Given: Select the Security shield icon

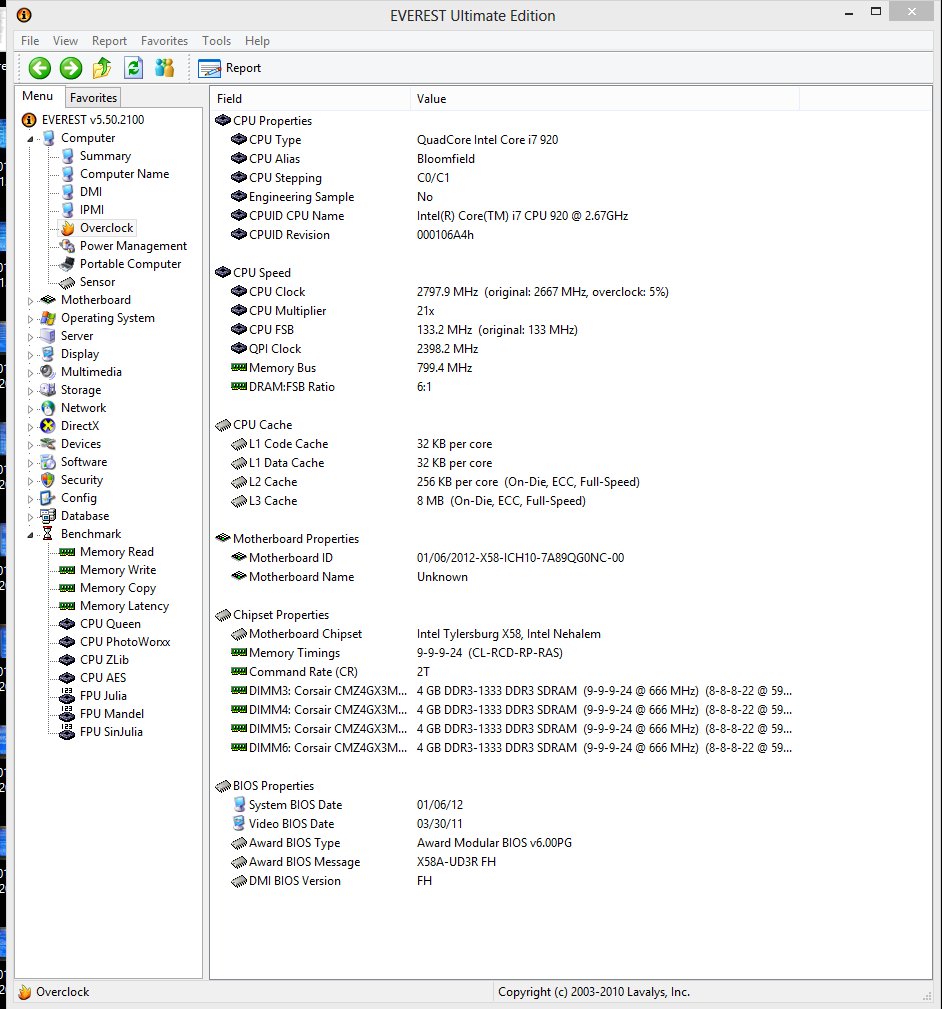Looking at the screenshot, I should pos(48,480).
